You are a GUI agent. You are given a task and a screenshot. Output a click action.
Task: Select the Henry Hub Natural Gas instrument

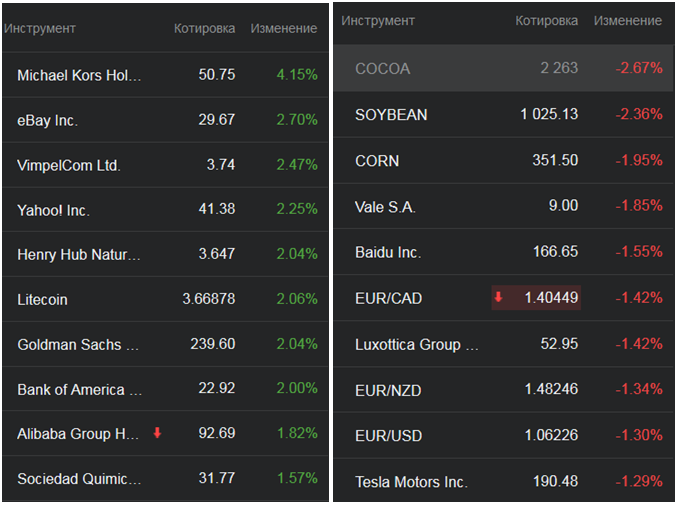[80, 255]
